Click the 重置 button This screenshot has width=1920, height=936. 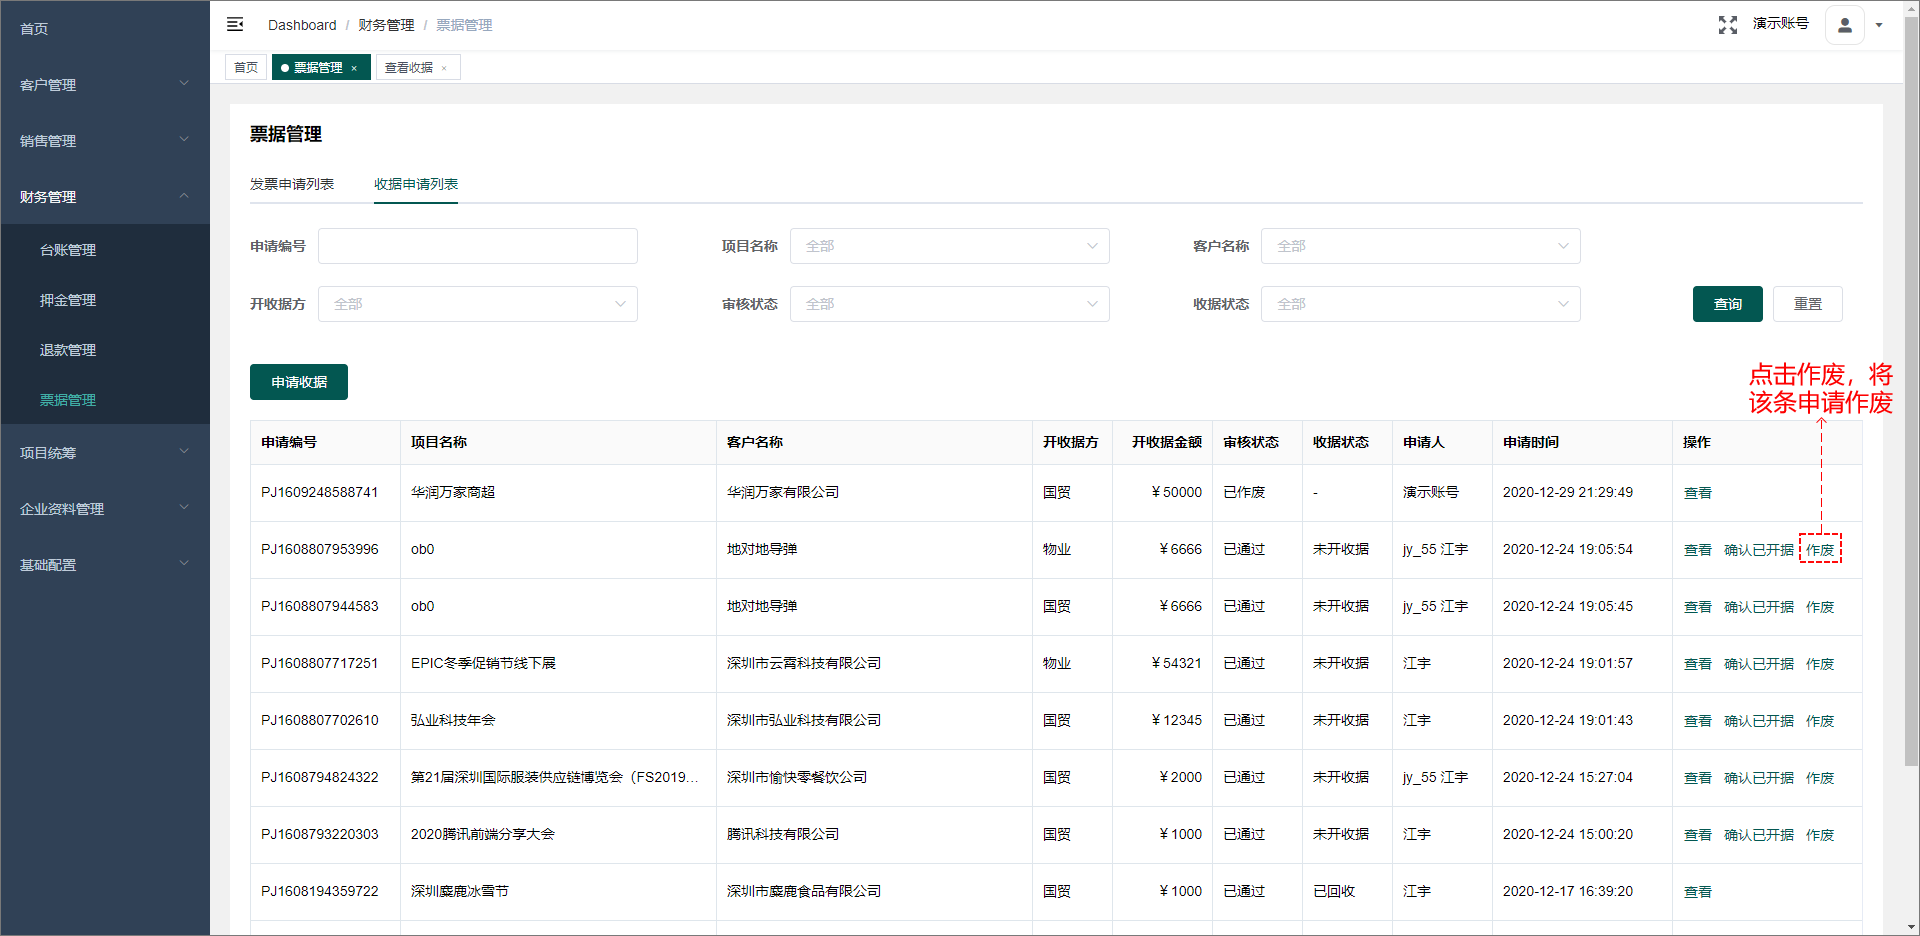[1808, 304]
